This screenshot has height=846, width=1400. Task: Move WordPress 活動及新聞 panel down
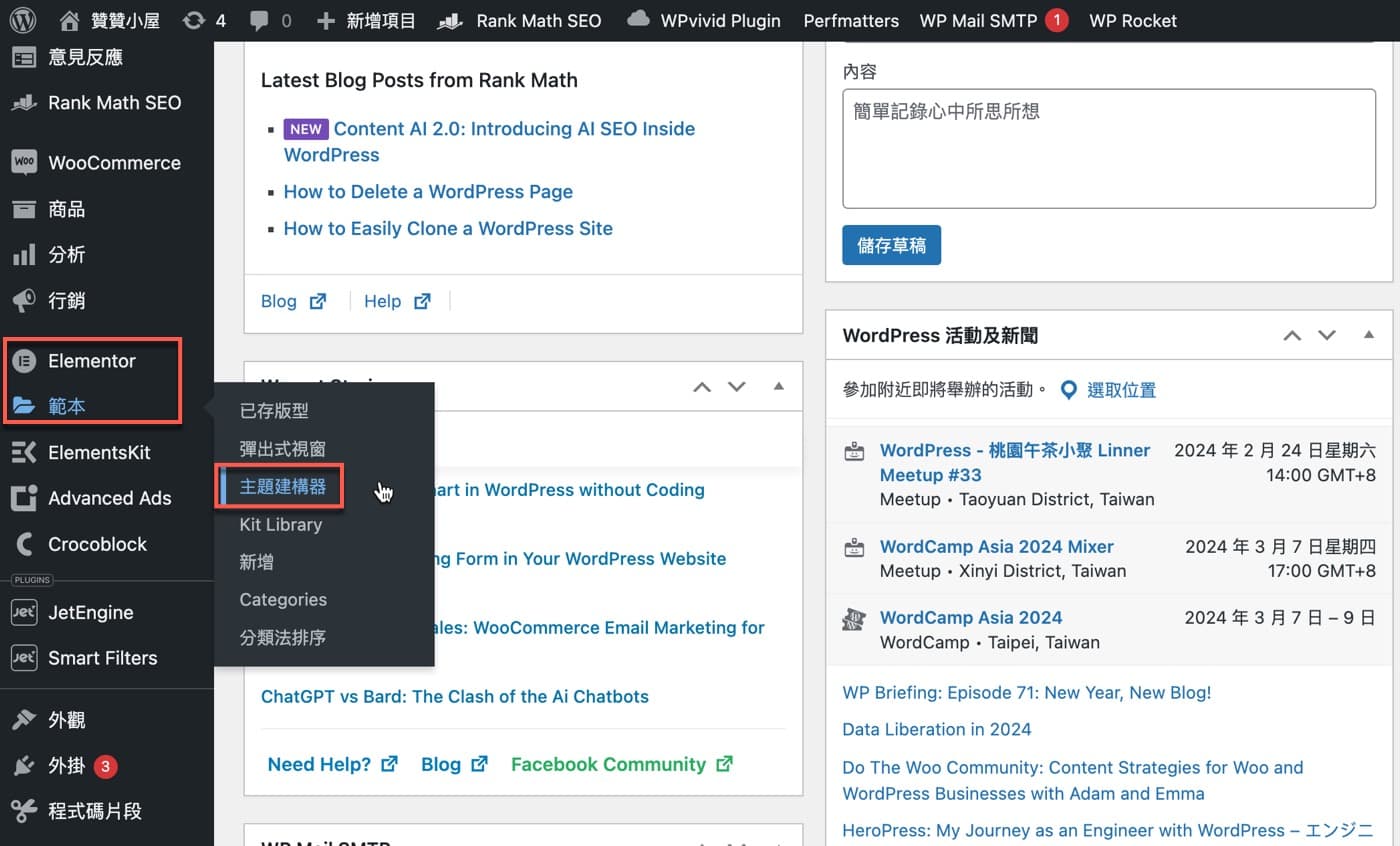1327,336
